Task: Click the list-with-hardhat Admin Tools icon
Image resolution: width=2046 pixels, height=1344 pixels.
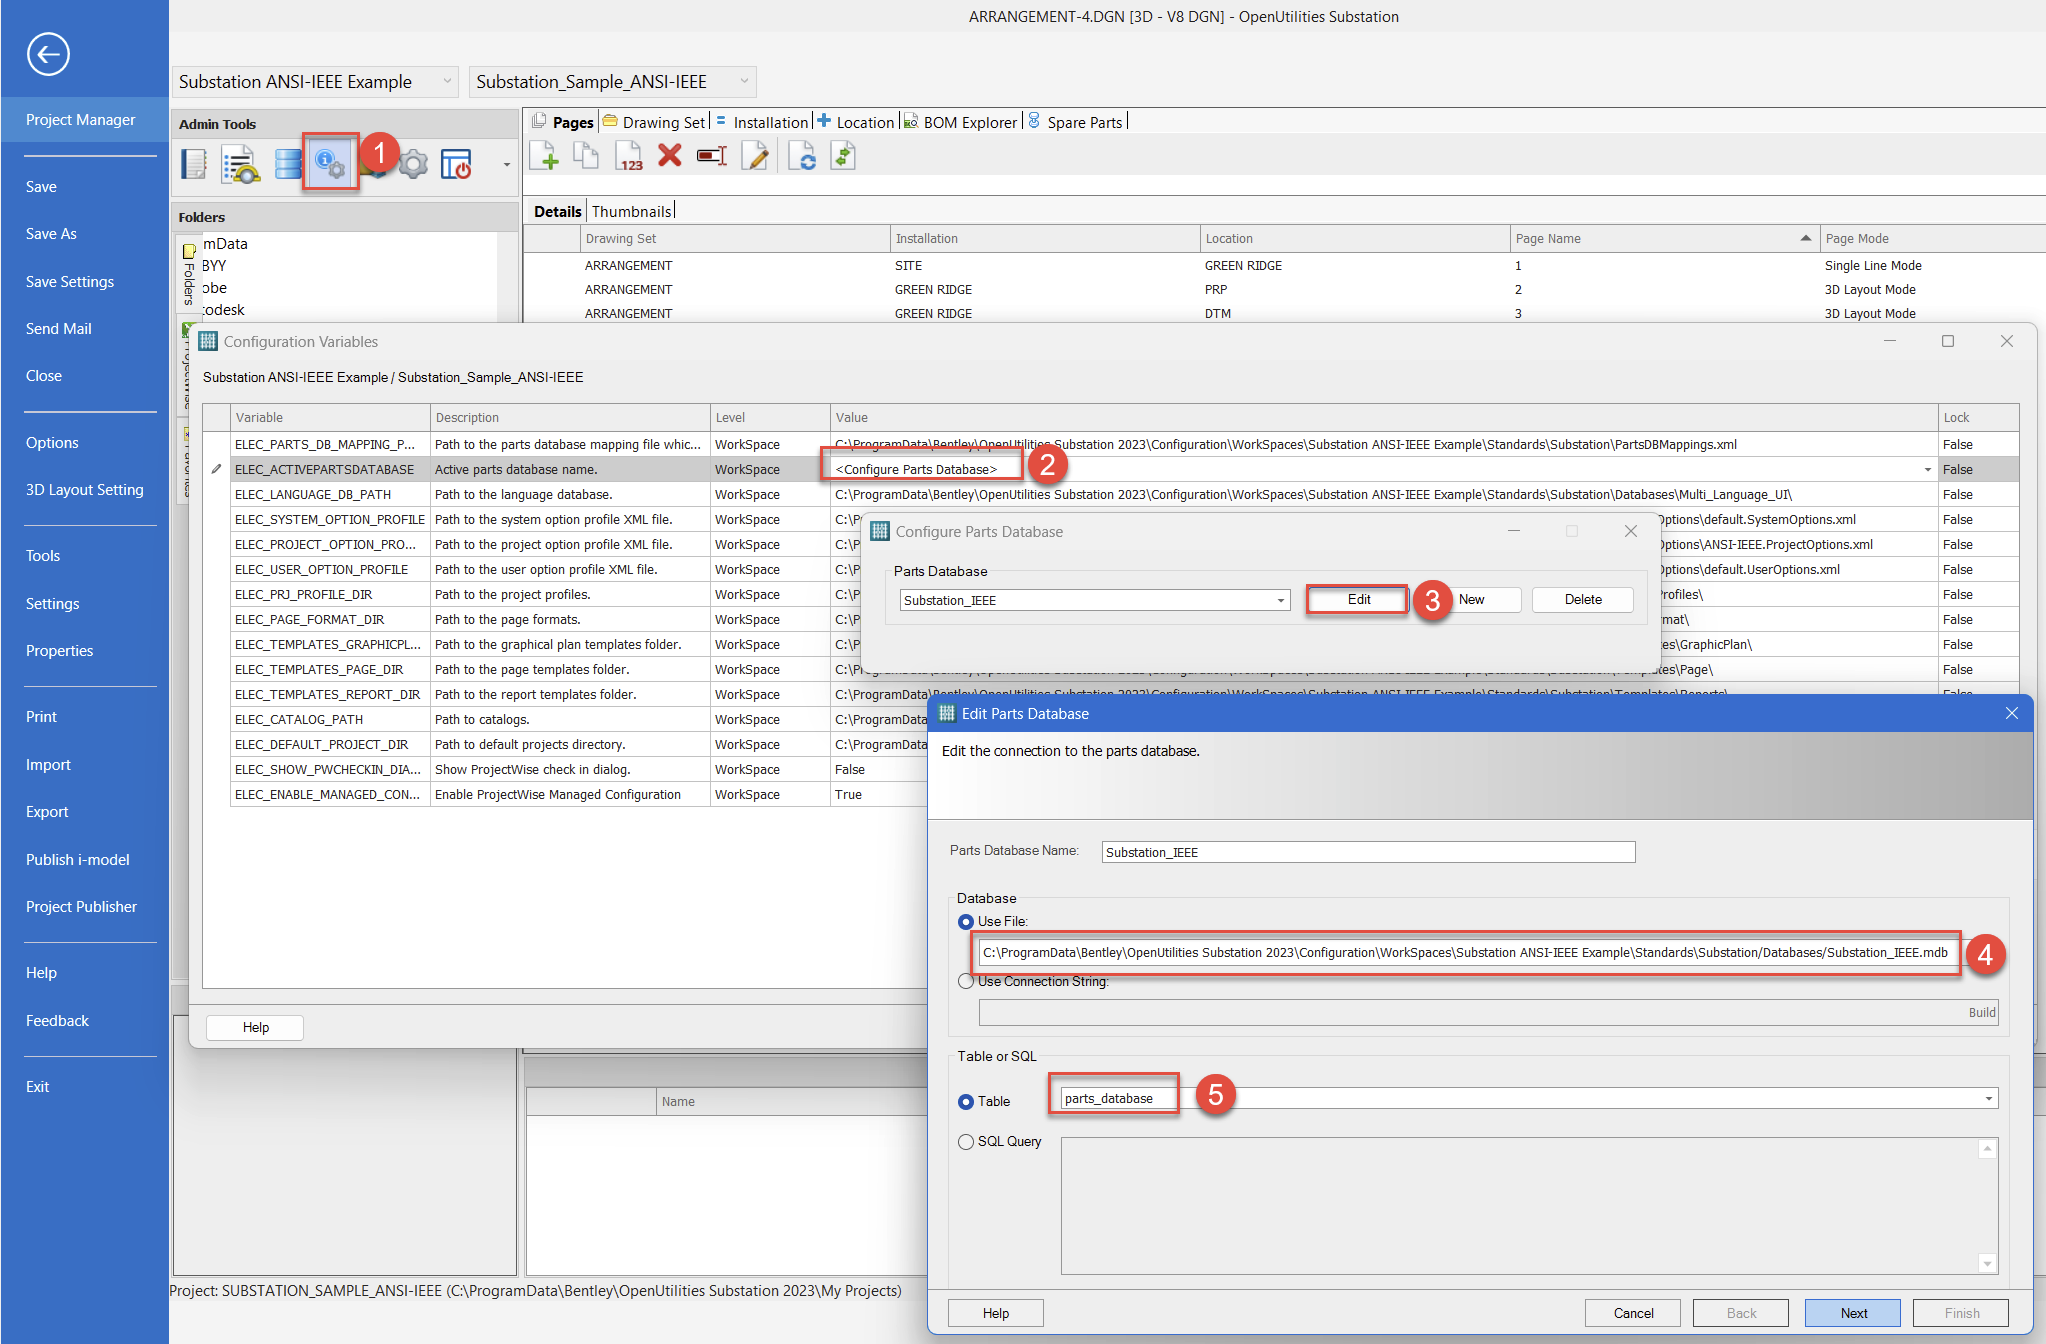Action: [240, 164]
